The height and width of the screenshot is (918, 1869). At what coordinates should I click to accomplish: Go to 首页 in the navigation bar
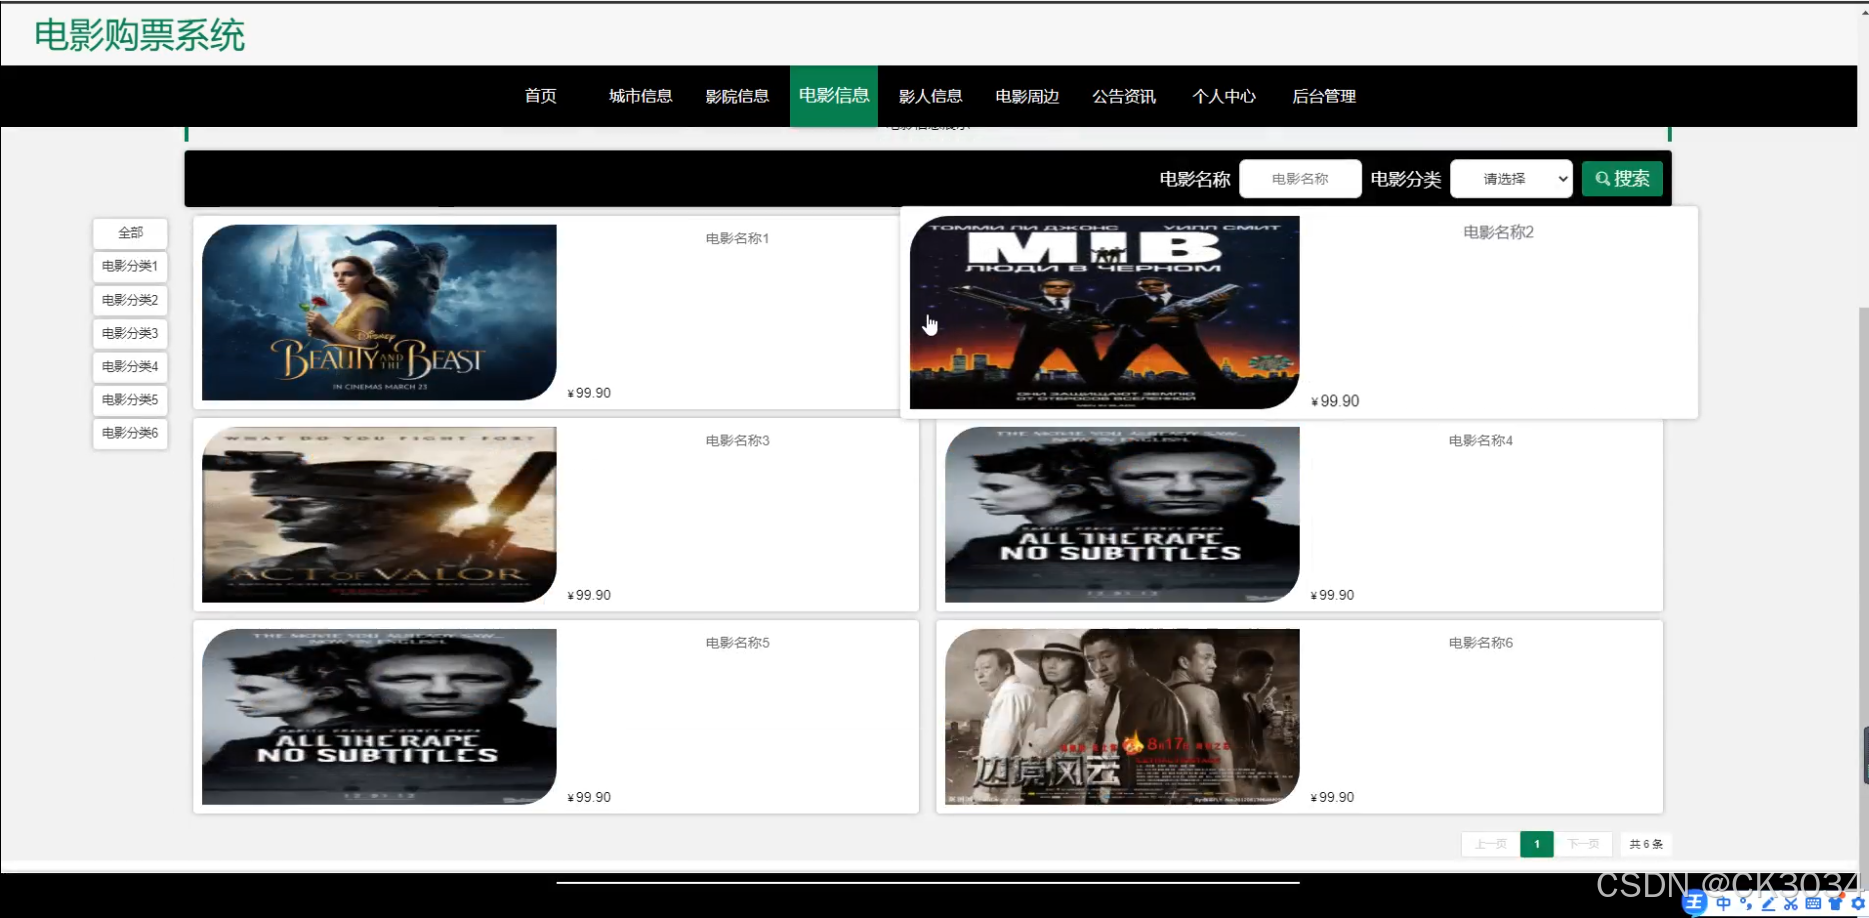pos(540,96)
